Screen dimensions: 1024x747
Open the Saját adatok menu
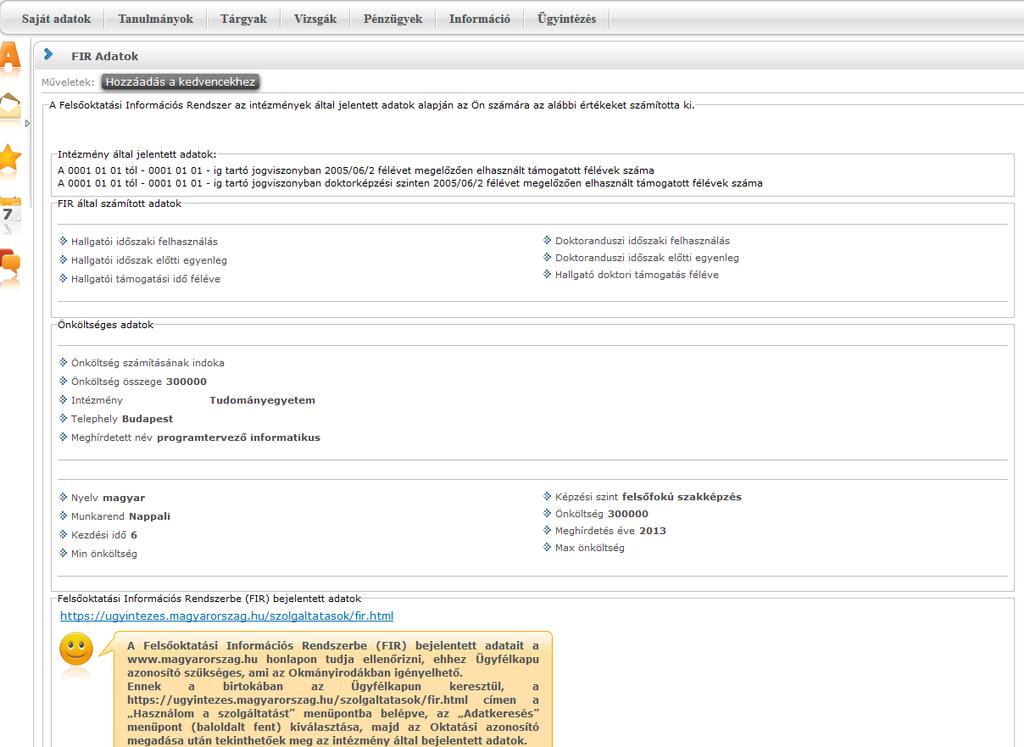pyautogui.click(x=56, y=19)
